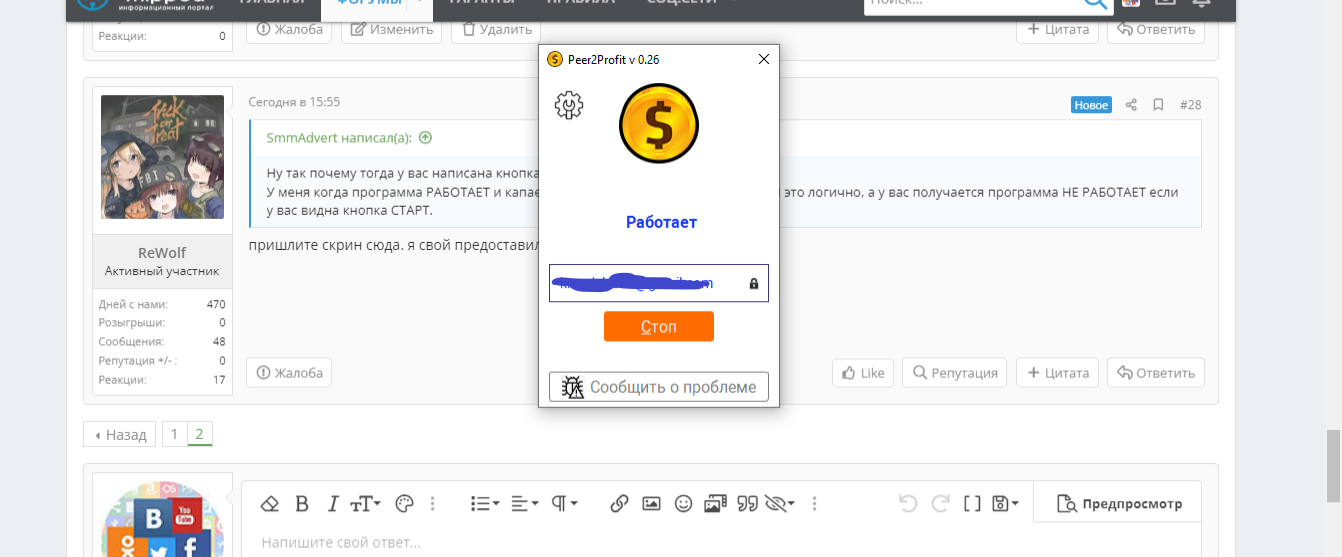Screen dimensions: 1342x557
Task: Open the list type dropdown
Action: (485, 503)
